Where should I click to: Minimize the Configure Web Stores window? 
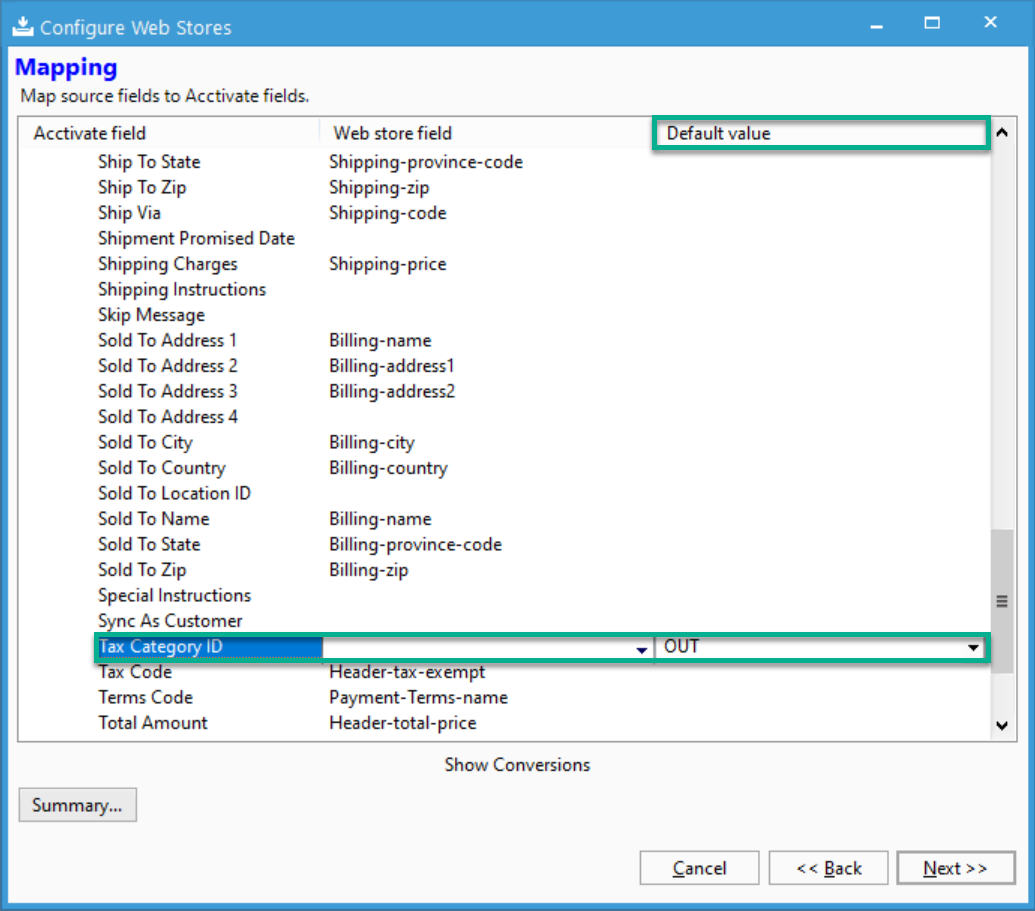click(x=877, y=26)
